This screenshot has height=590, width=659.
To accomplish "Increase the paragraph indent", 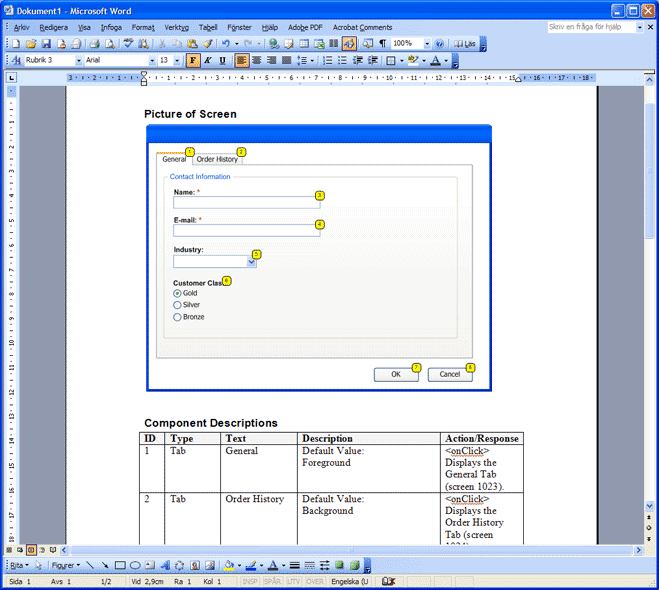I will [x=373, y=61].
